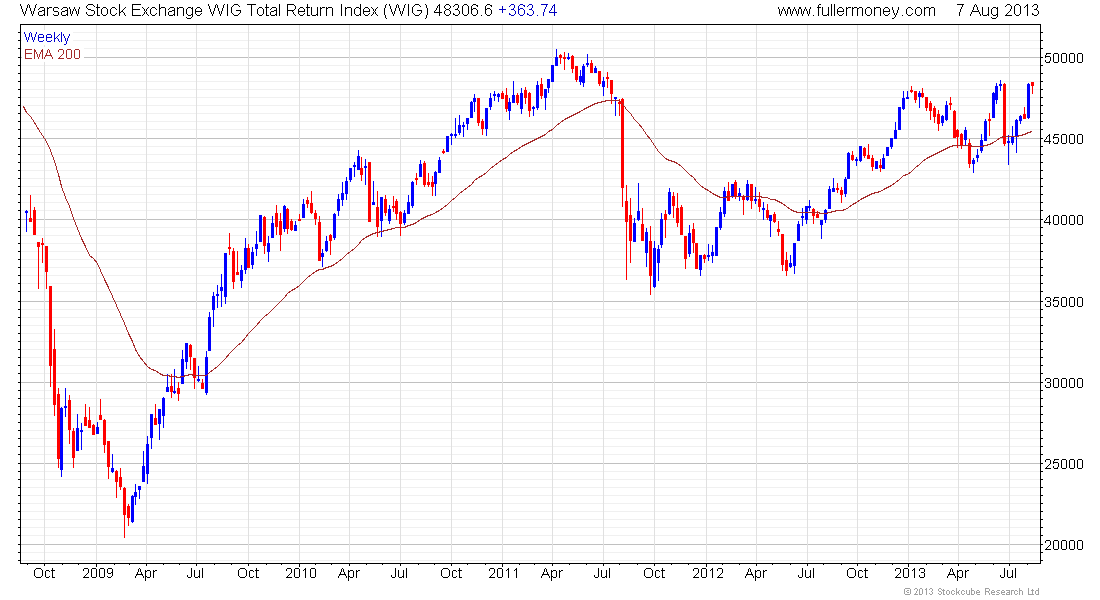Viewport: 1100px width, 600px height.
Task: Select the 'Weekly' interval label
Action: click(47, 38)
